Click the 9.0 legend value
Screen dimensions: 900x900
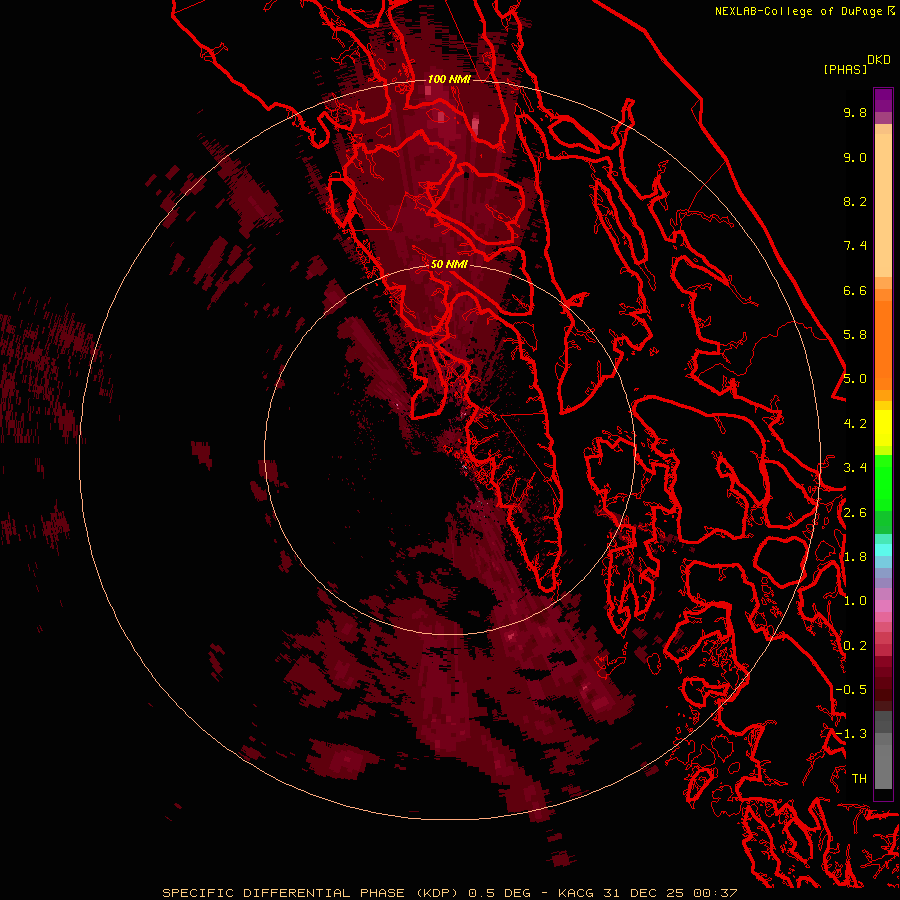[x=855, y=157]
